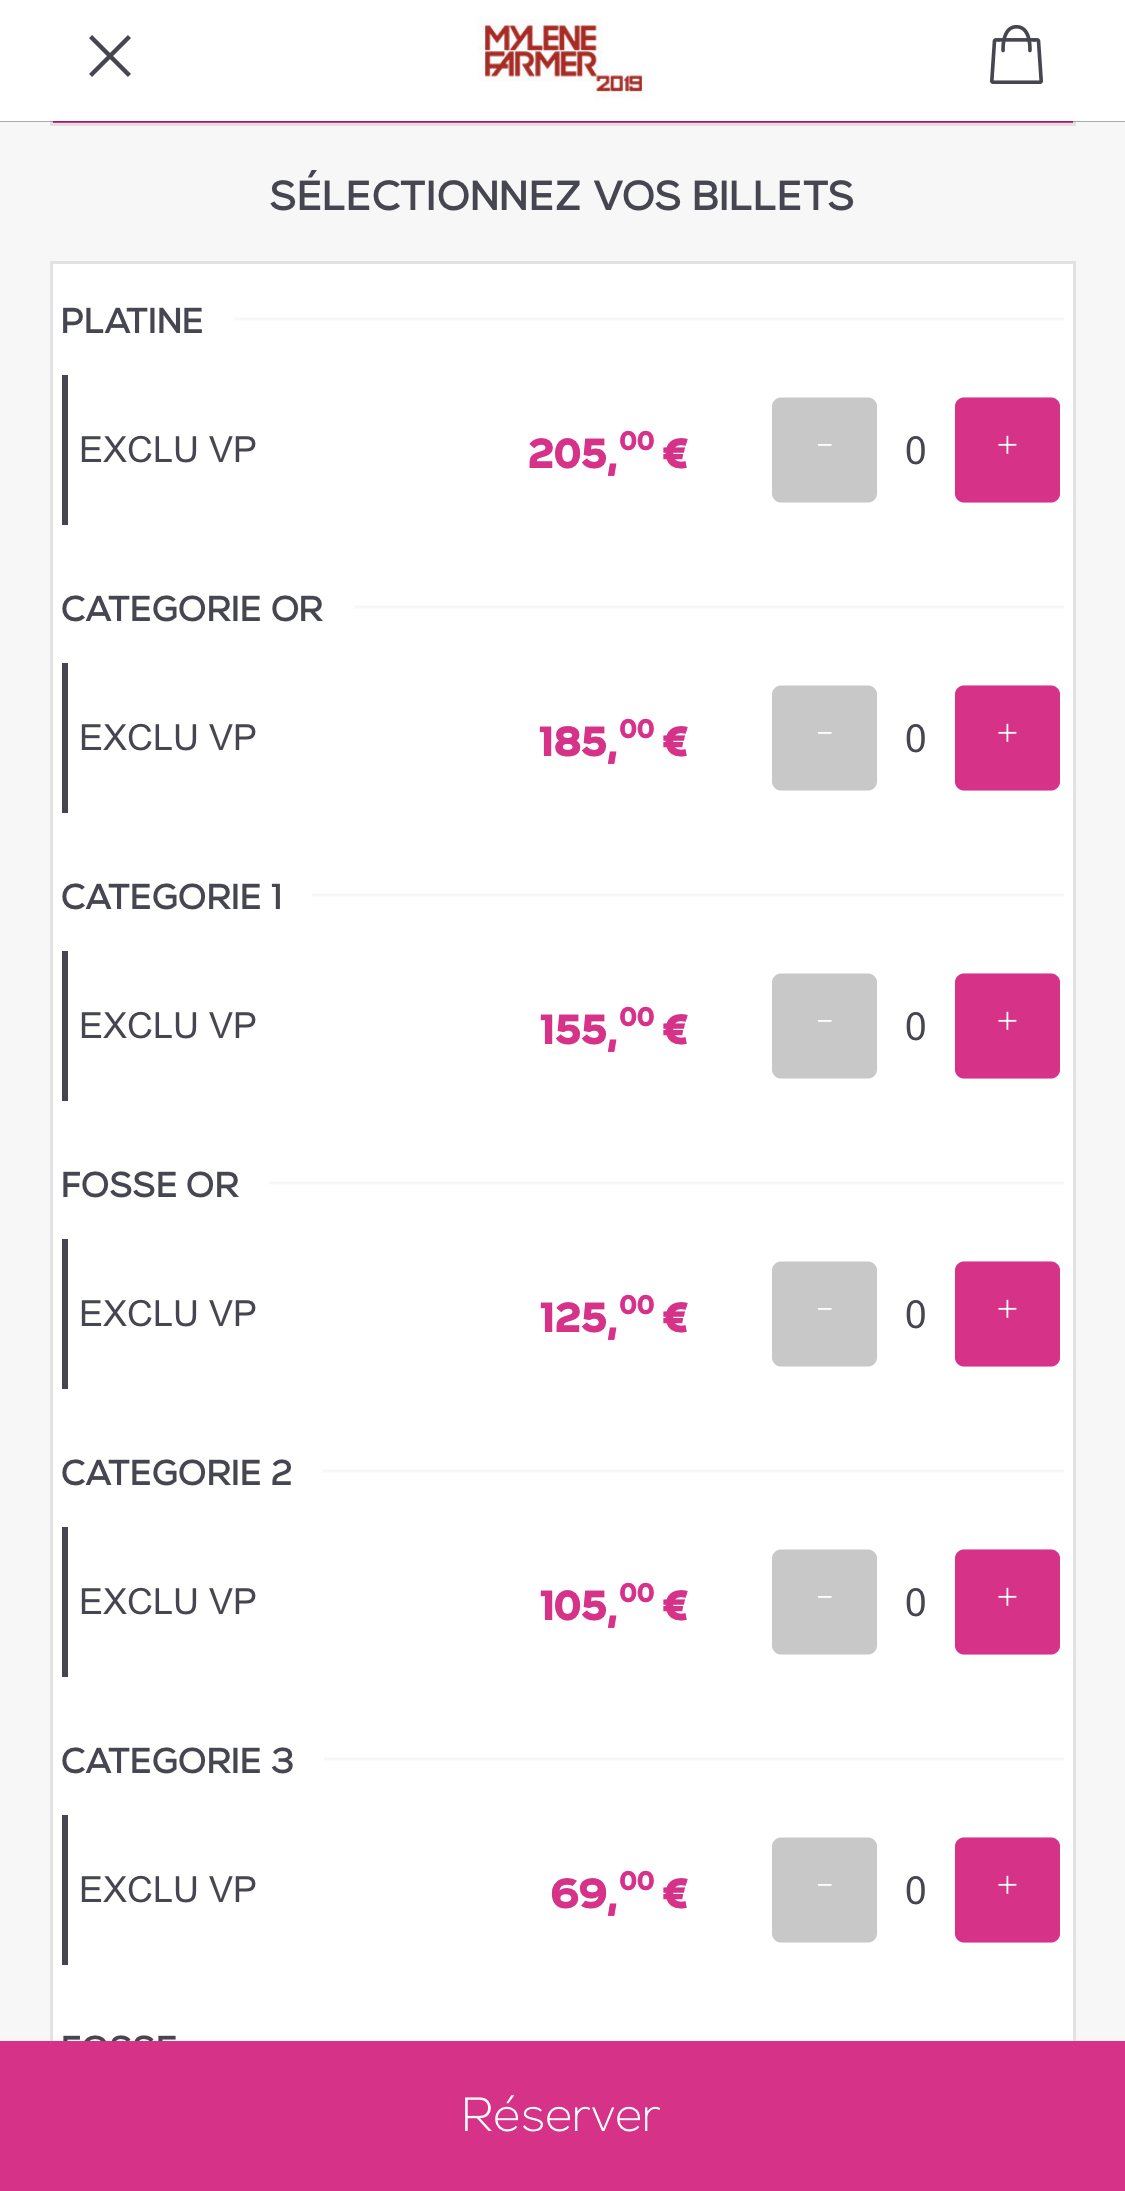This screenshot has width=1125, height=2191.
Task: Tap the Mylene Farmer 2019 logo
Action: tap(562, 58)
